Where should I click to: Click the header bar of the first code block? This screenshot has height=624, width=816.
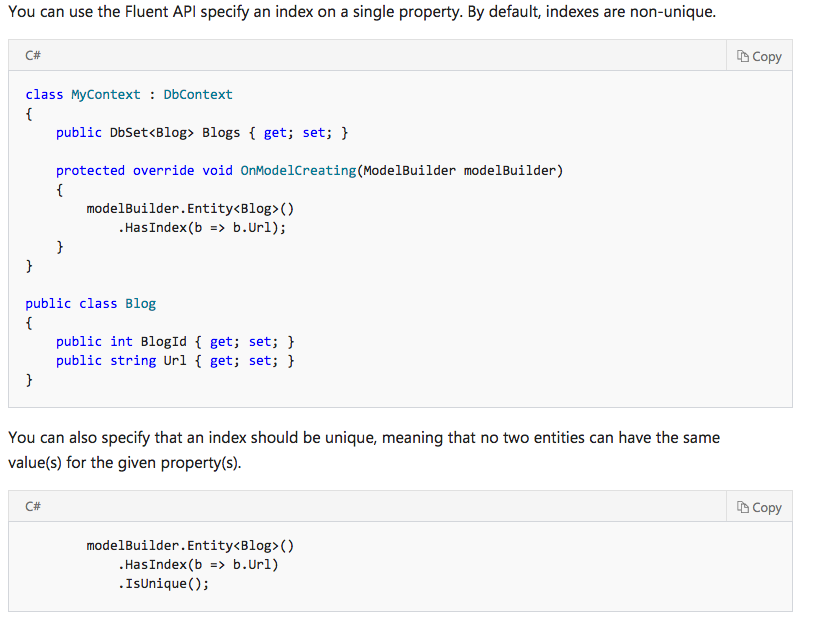pos(400,55)
